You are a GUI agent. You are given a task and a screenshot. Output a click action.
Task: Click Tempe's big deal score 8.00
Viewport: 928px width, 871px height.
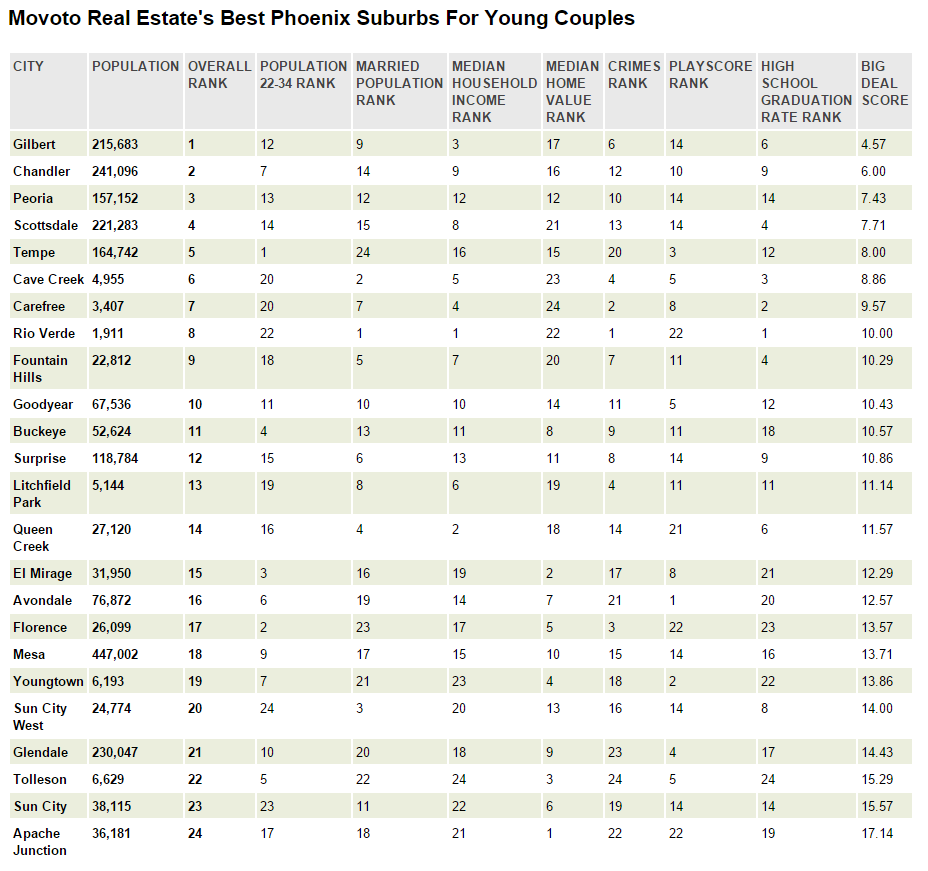(x=874, y=253)
